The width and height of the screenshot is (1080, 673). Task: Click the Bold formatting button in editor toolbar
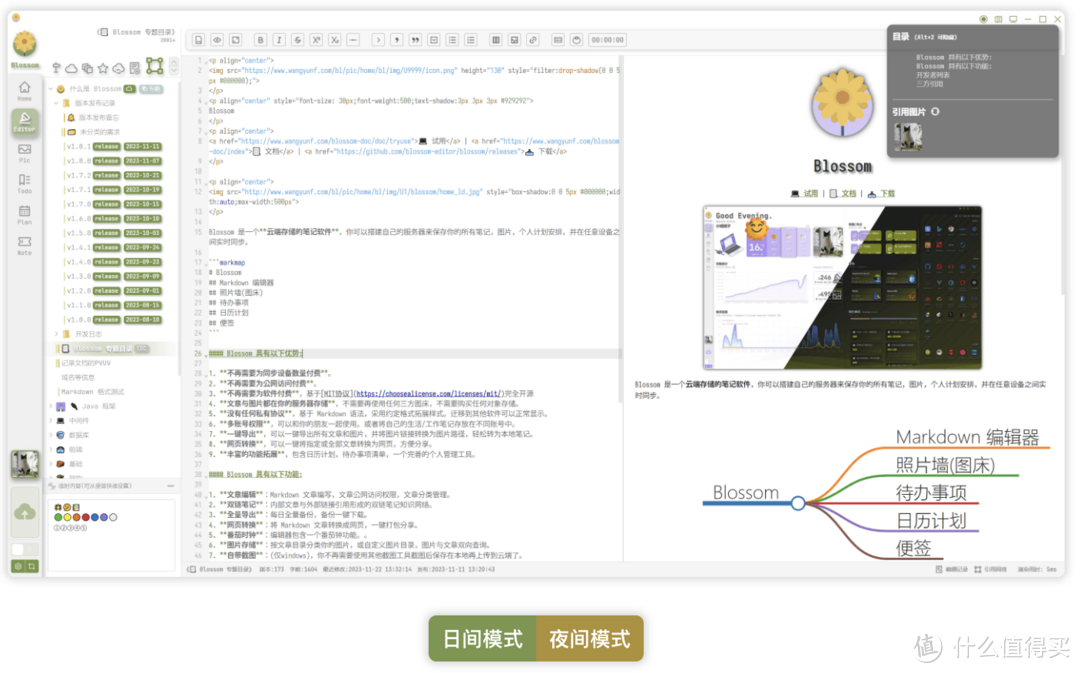click(x=261, y=40)
